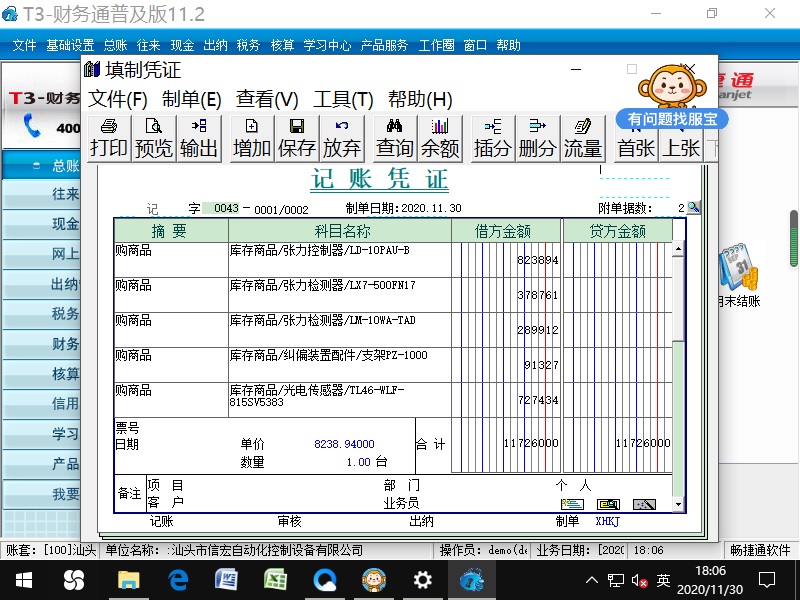The height and width of the screenshot is (600, 800).
Task: Open the 服宝 monkey assistant mascot
Action: pos(672,85)
